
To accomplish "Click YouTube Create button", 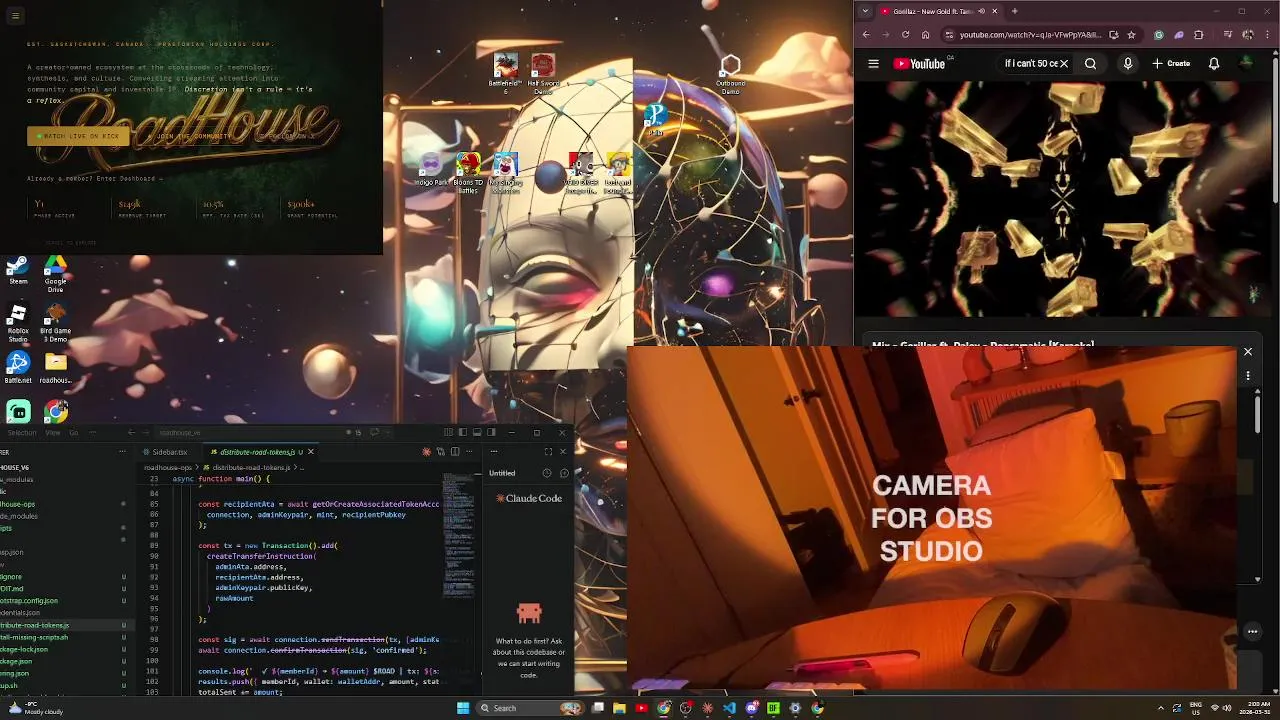I will point(1171,64).
